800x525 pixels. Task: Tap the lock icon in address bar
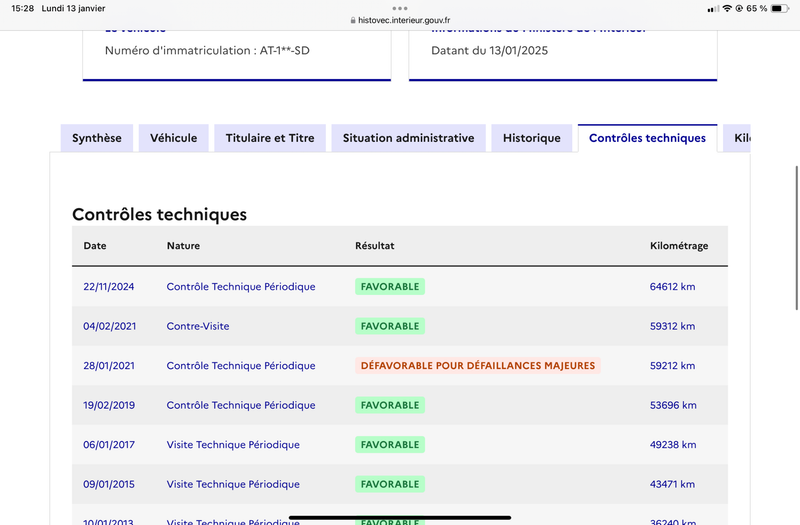[353, 20]
